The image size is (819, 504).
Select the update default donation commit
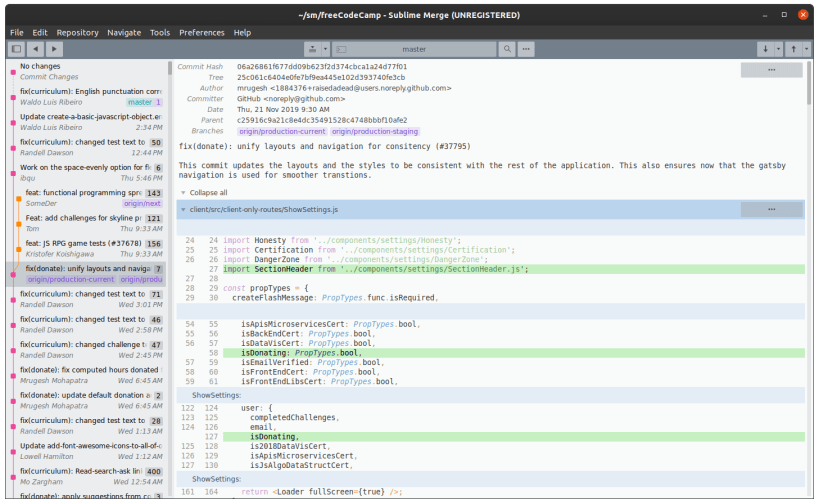pyautogui.click(x=88, y=401)
